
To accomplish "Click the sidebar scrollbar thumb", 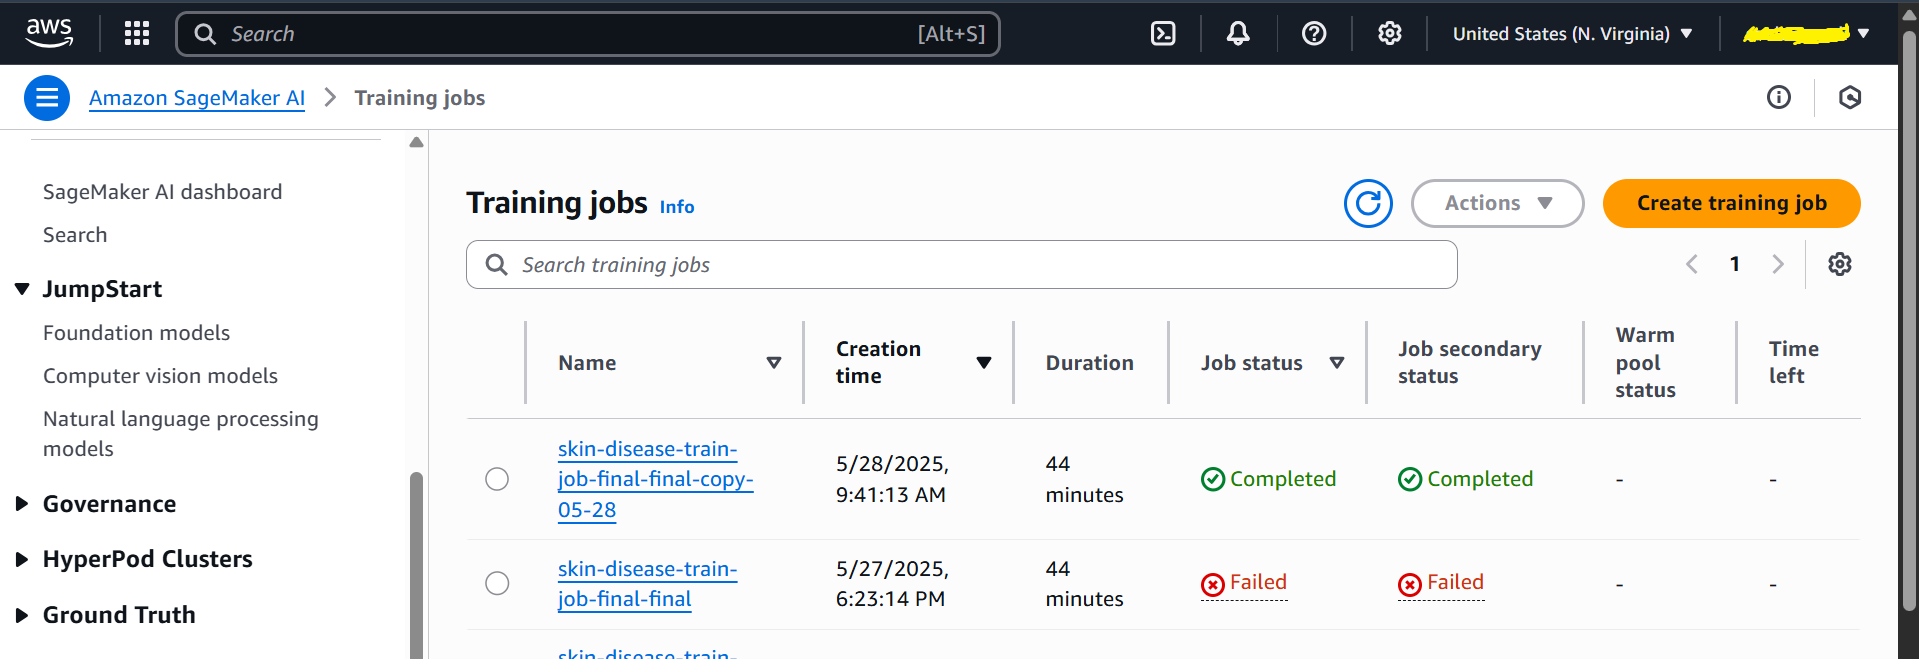I will (416, 565).
